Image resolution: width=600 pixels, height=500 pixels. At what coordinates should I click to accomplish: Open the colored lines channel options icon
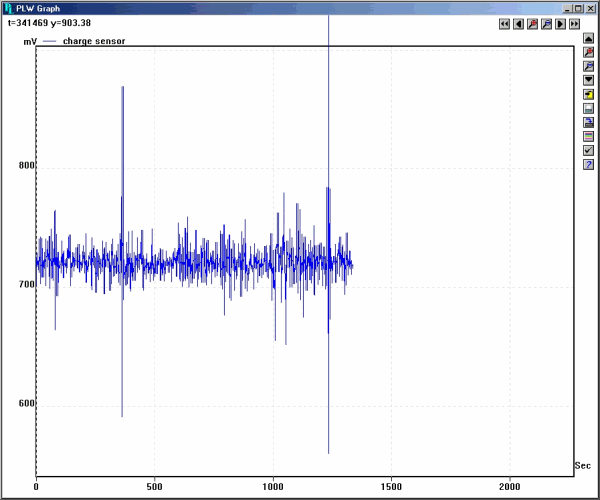[589, 136]
